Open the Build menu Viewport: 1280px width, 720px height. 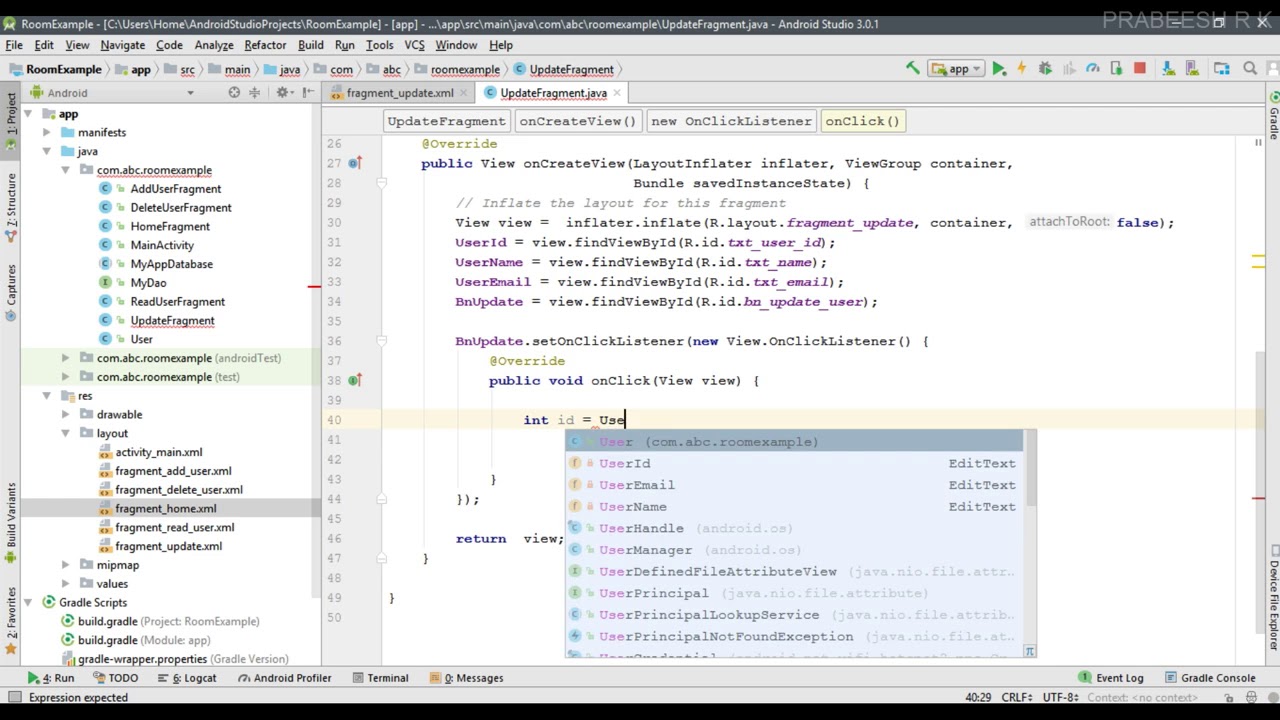click(x=310, y=45)
